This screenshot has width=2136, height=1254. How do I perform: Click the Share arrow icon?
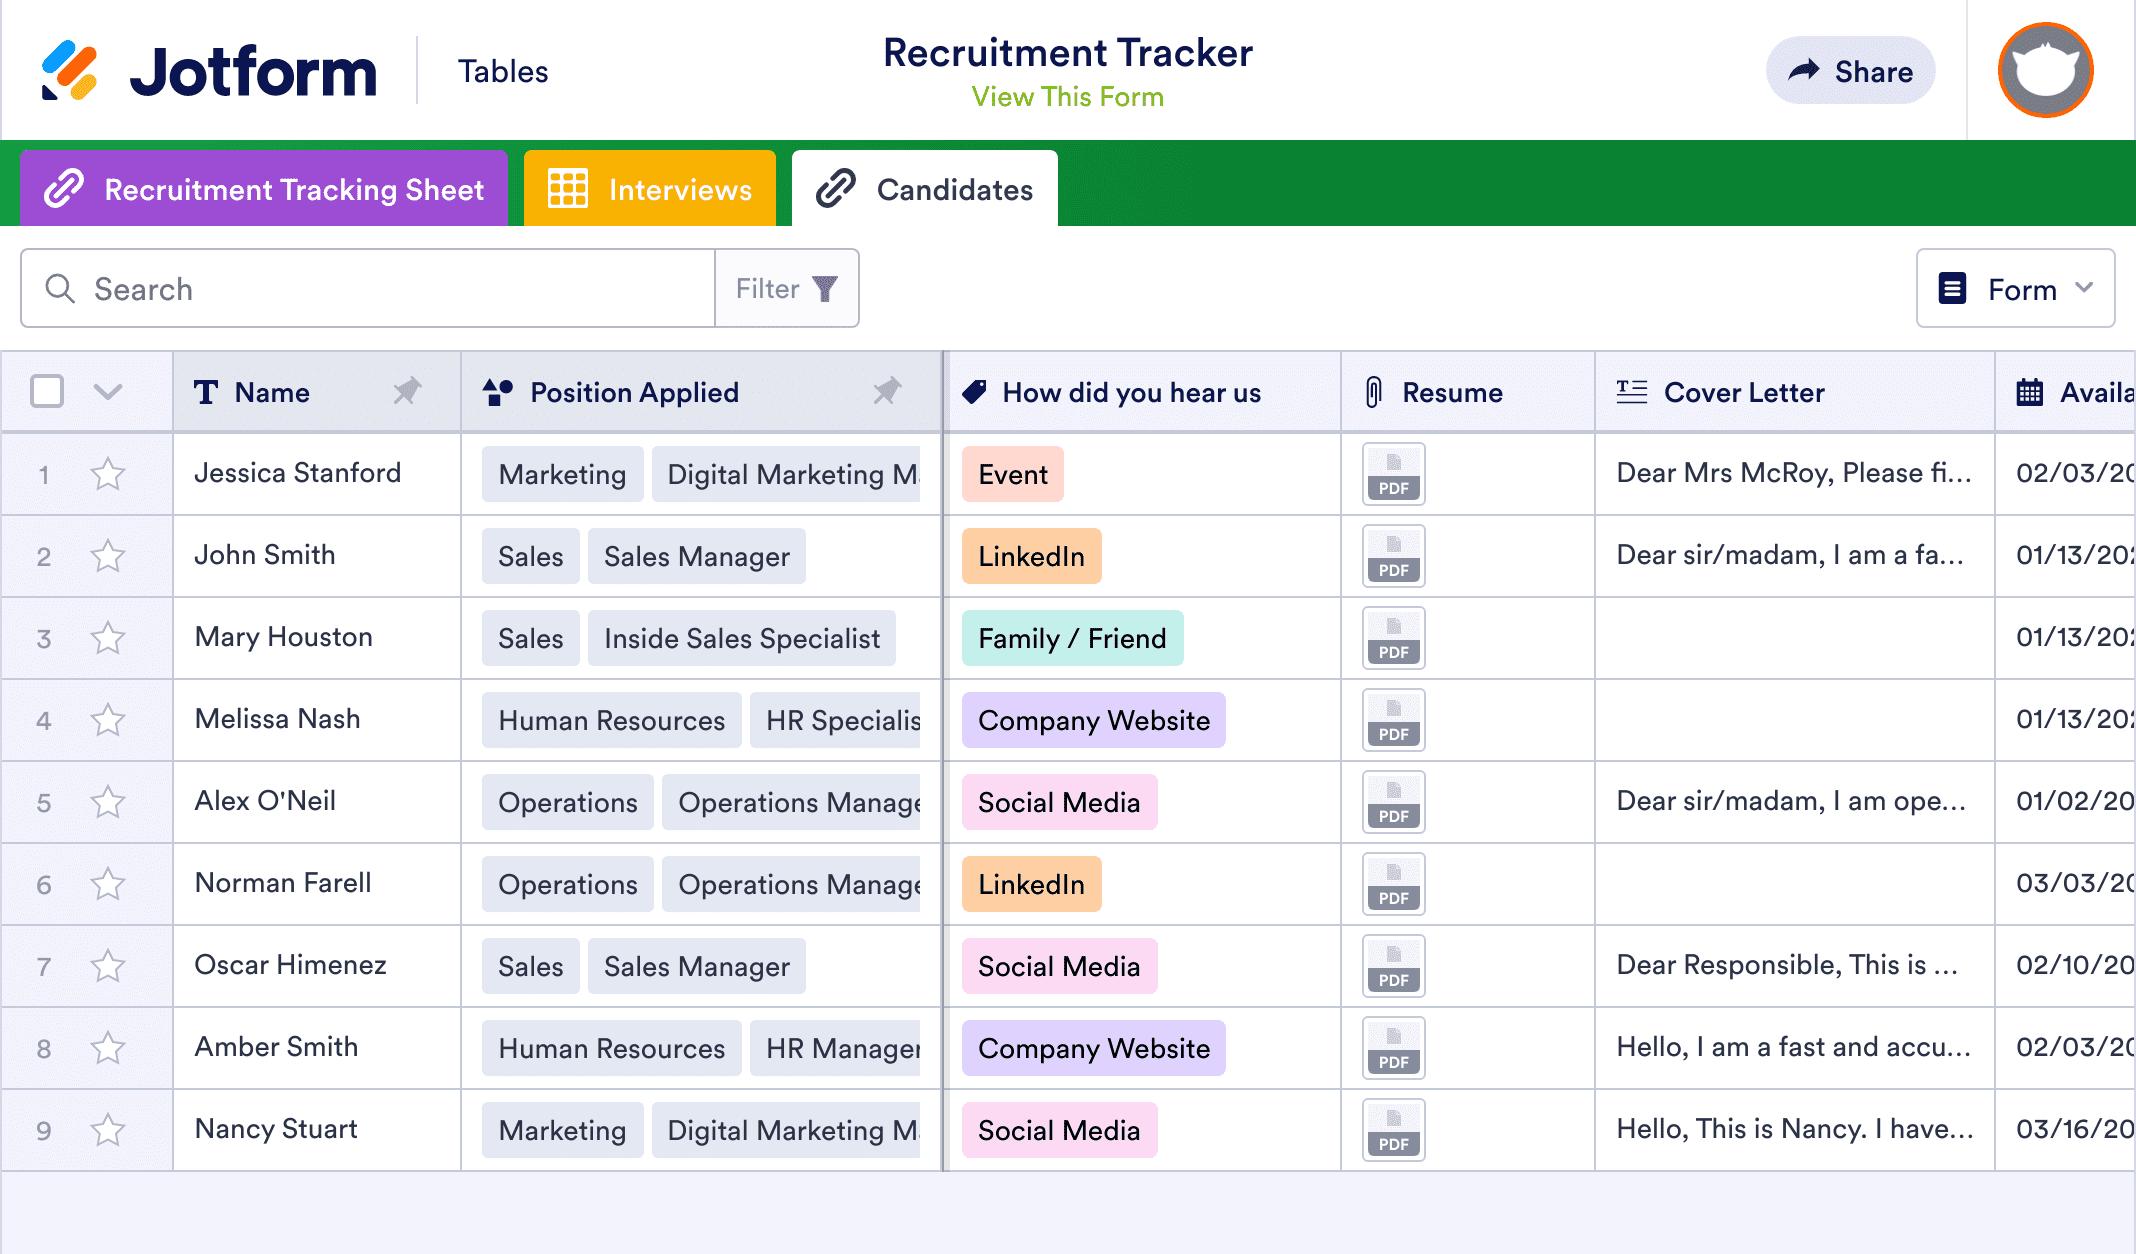click(x=1804, y=70)
